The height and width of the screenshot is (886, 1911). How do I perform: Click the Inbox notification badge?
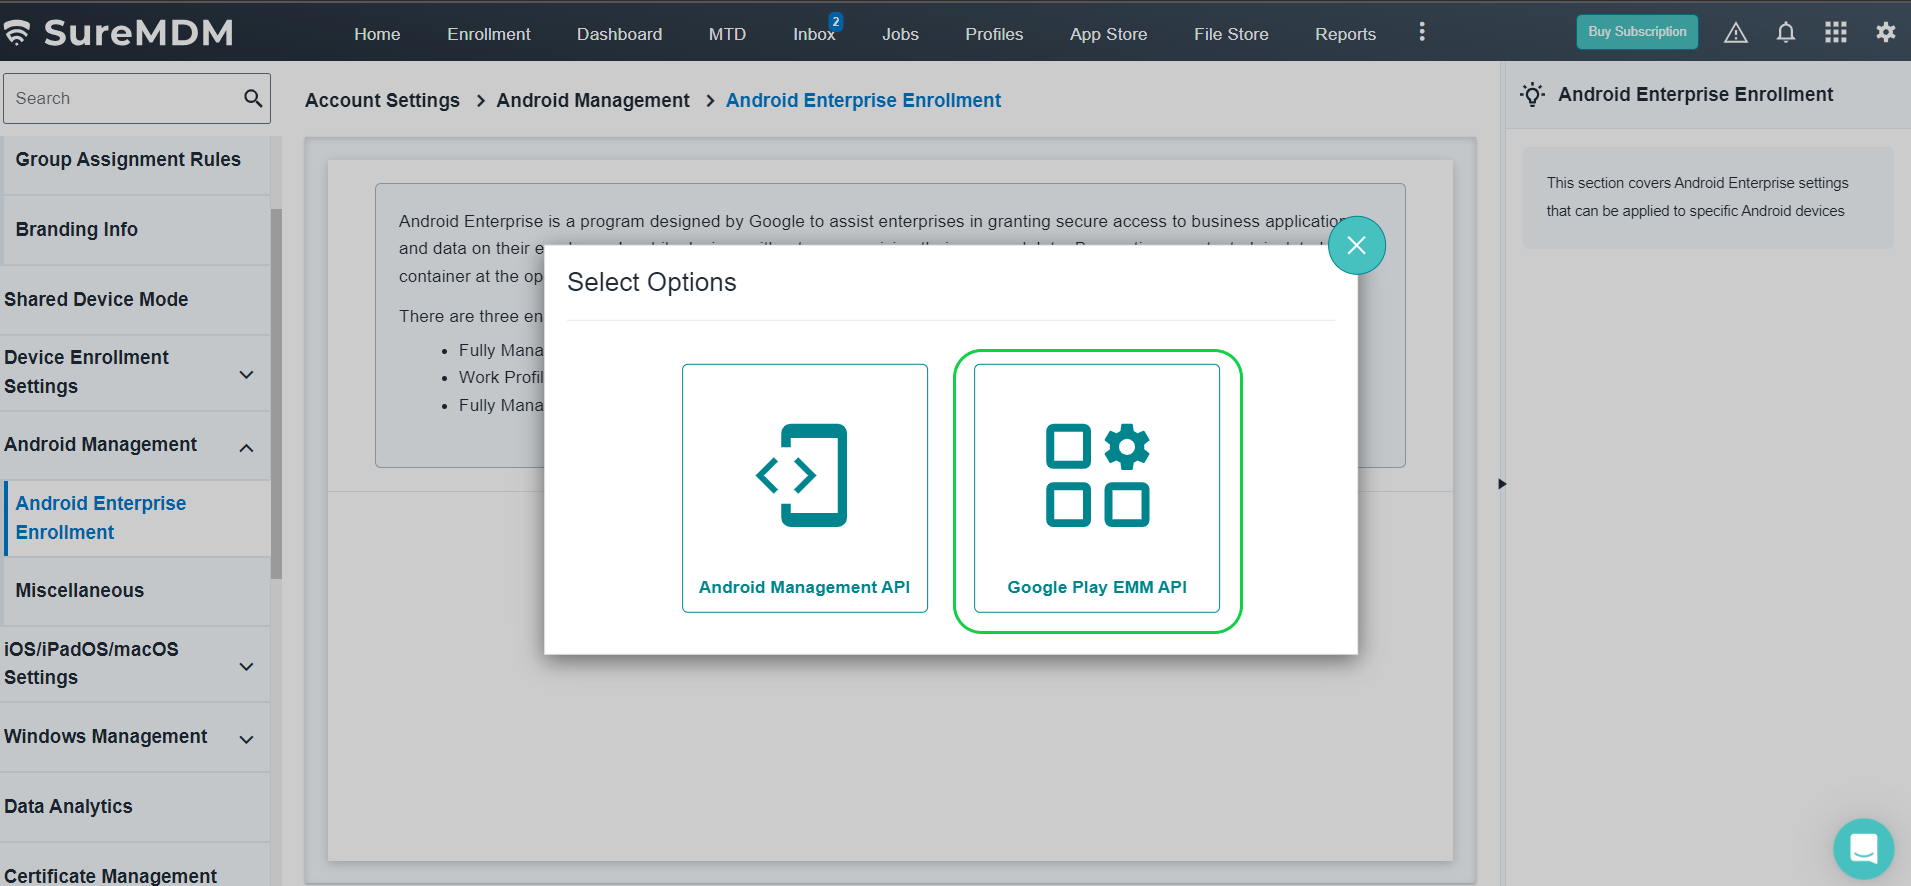coord(836,21)
